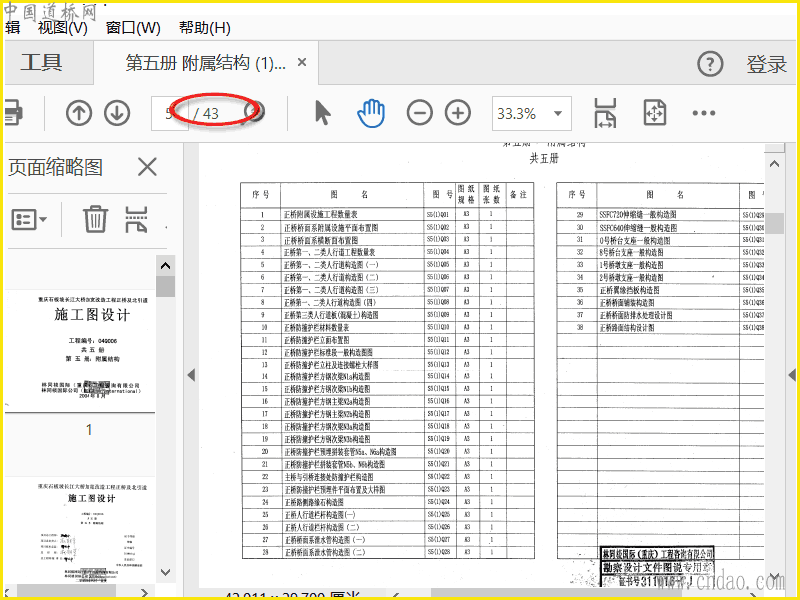Go to previous page with up arrow
Viewport: 800px width, 600px height.
point(79,113)
